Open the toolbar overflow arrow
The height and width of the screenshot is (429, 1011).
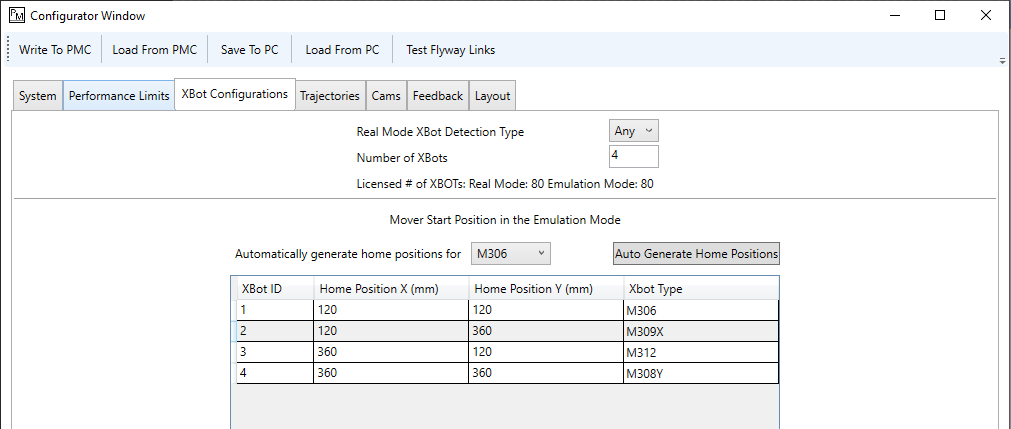click(1002, 60)
